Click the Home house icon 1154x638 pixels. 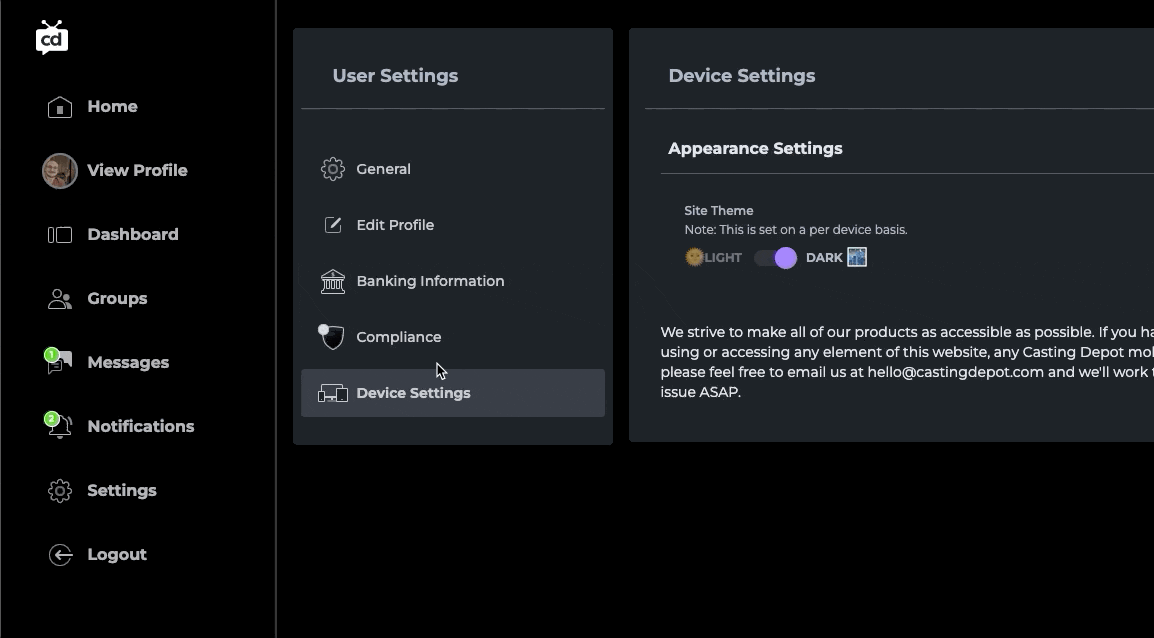60,107
